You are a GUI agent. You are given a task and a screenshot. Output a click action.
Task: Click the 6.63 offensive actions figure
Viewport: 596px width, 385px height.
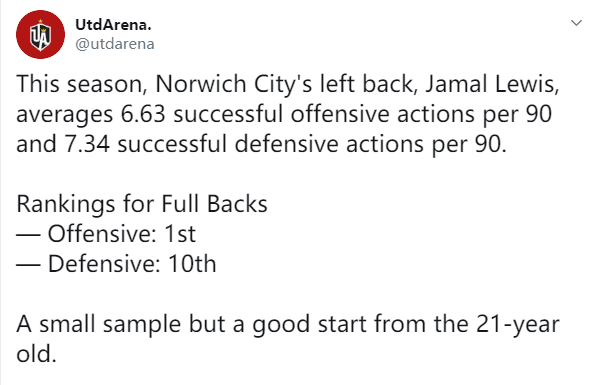pyautogui.click(x=143, y=114)
